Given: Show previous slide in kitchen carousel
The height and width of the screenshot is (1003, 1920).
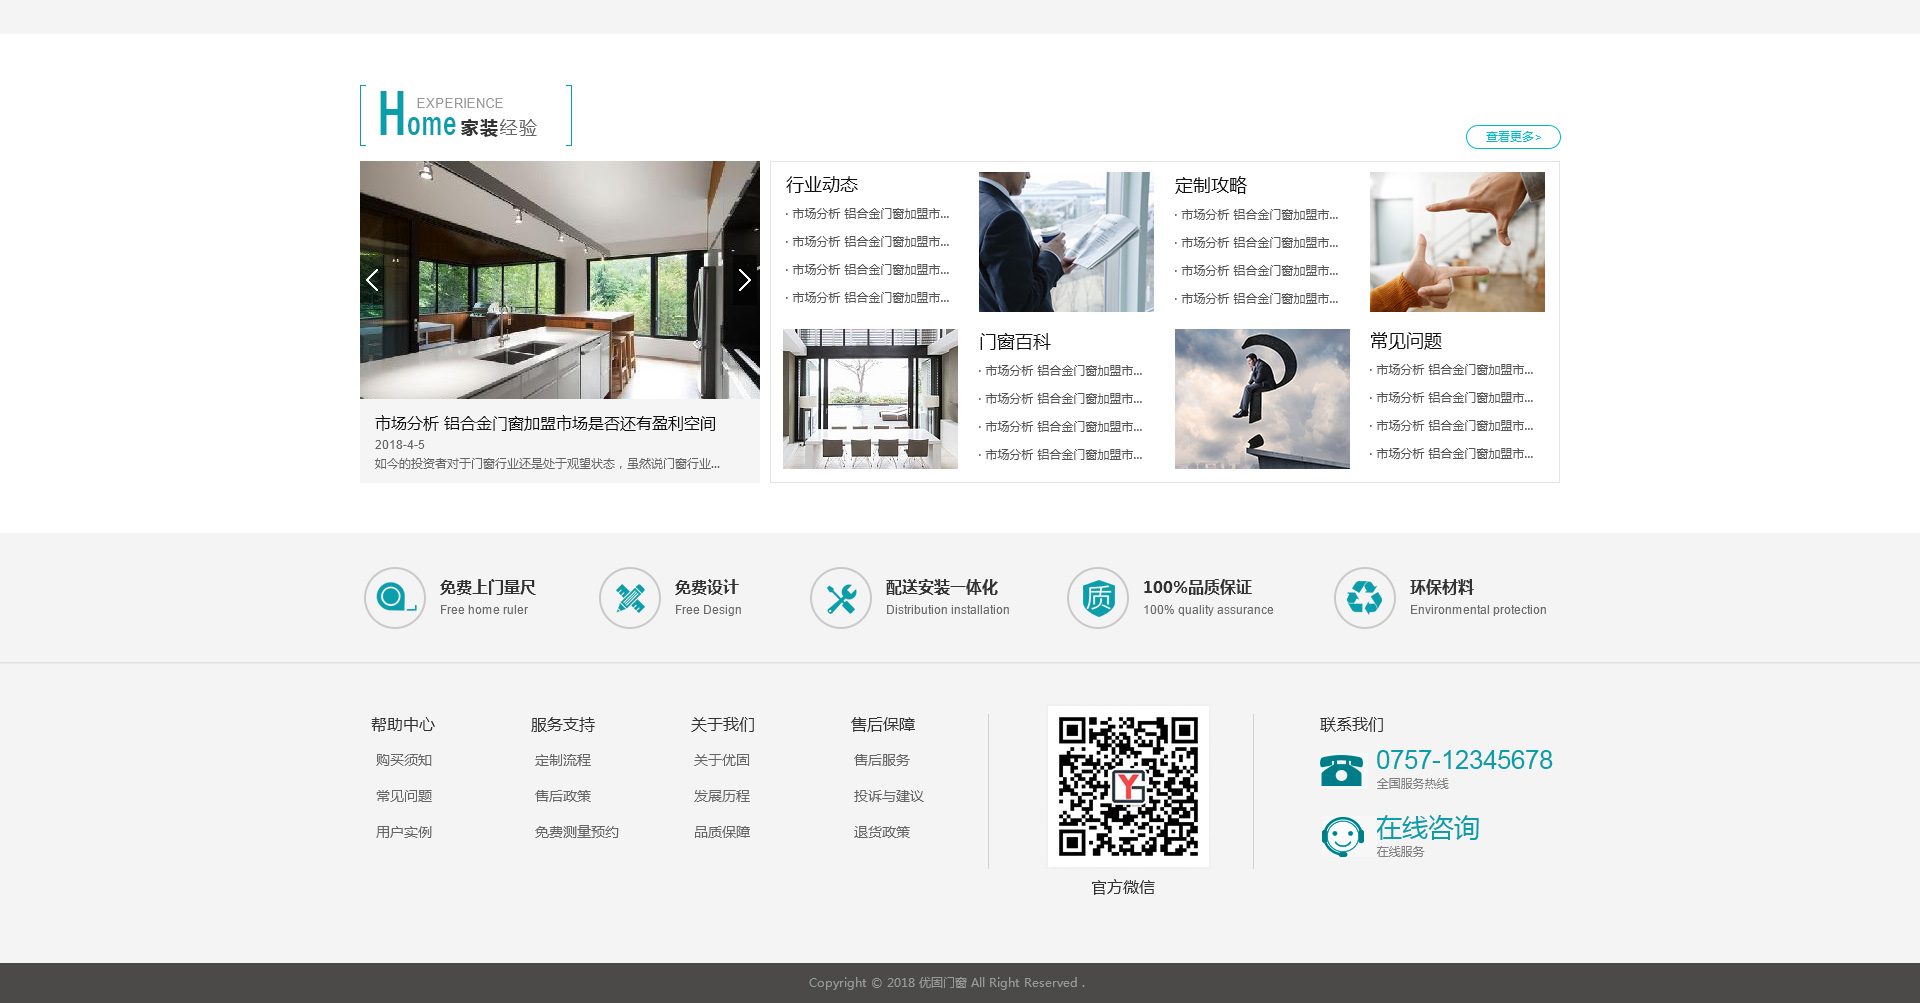Looking at the screenshot, I should 372,280.
